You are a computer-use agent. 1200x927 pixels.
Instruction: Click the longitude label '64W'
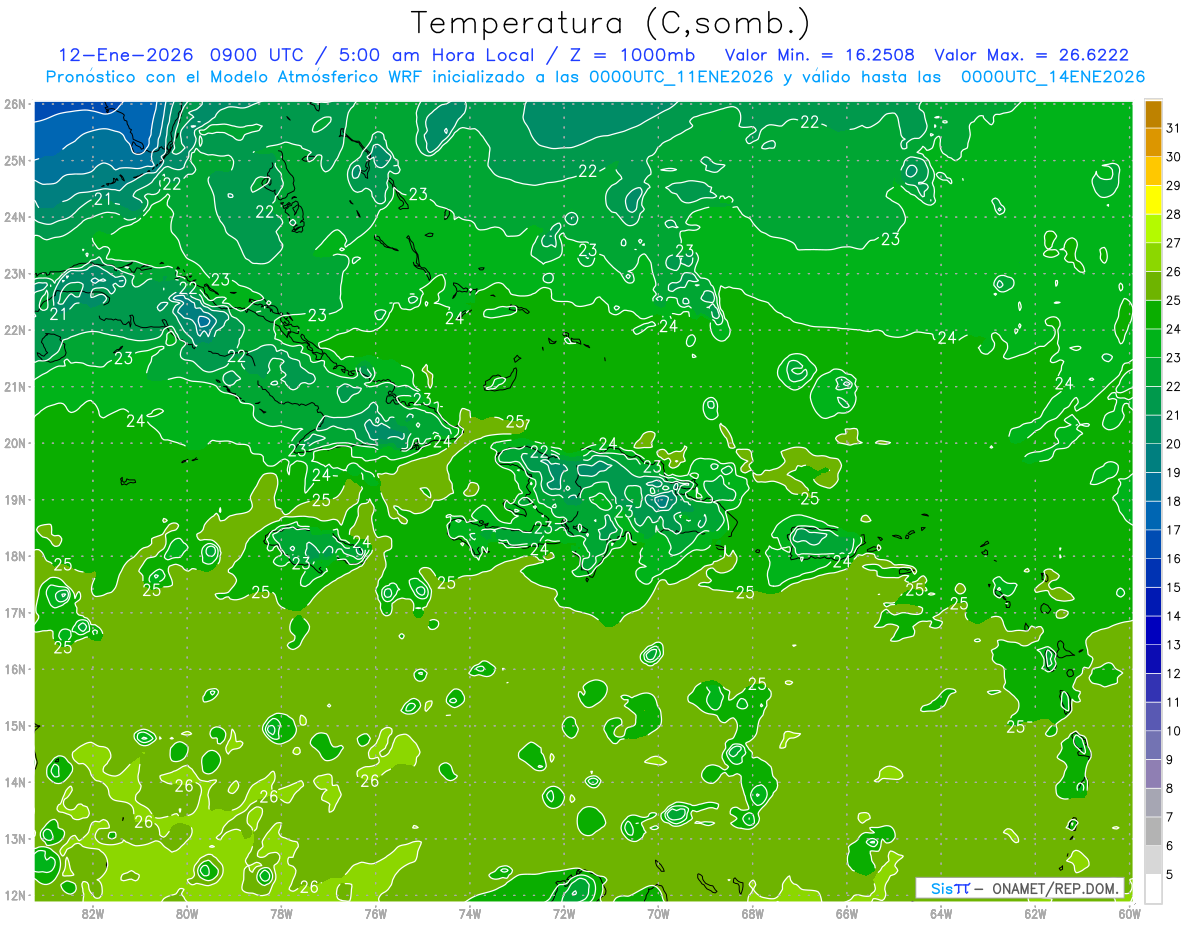940,912
